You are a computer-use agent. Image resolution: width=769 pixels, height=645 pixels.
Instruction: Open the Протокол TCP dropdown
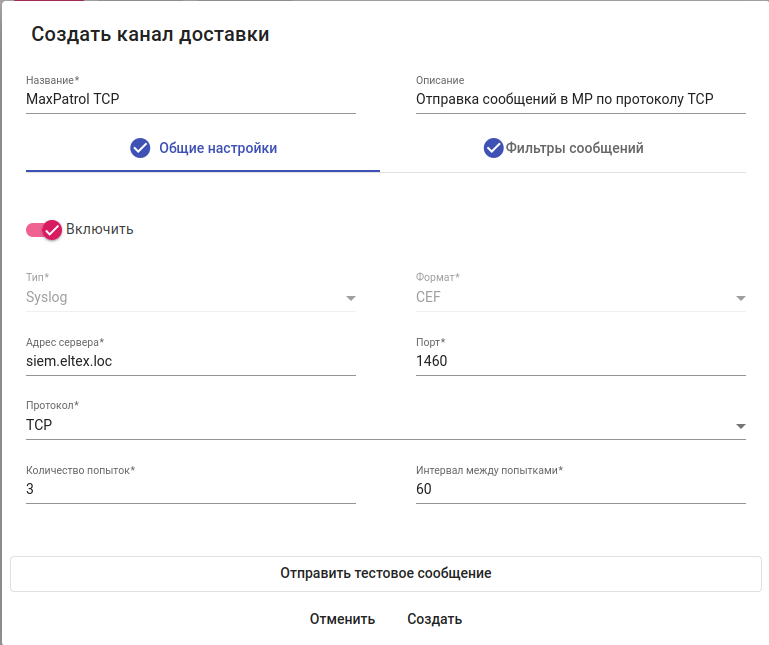pos(740,426)
